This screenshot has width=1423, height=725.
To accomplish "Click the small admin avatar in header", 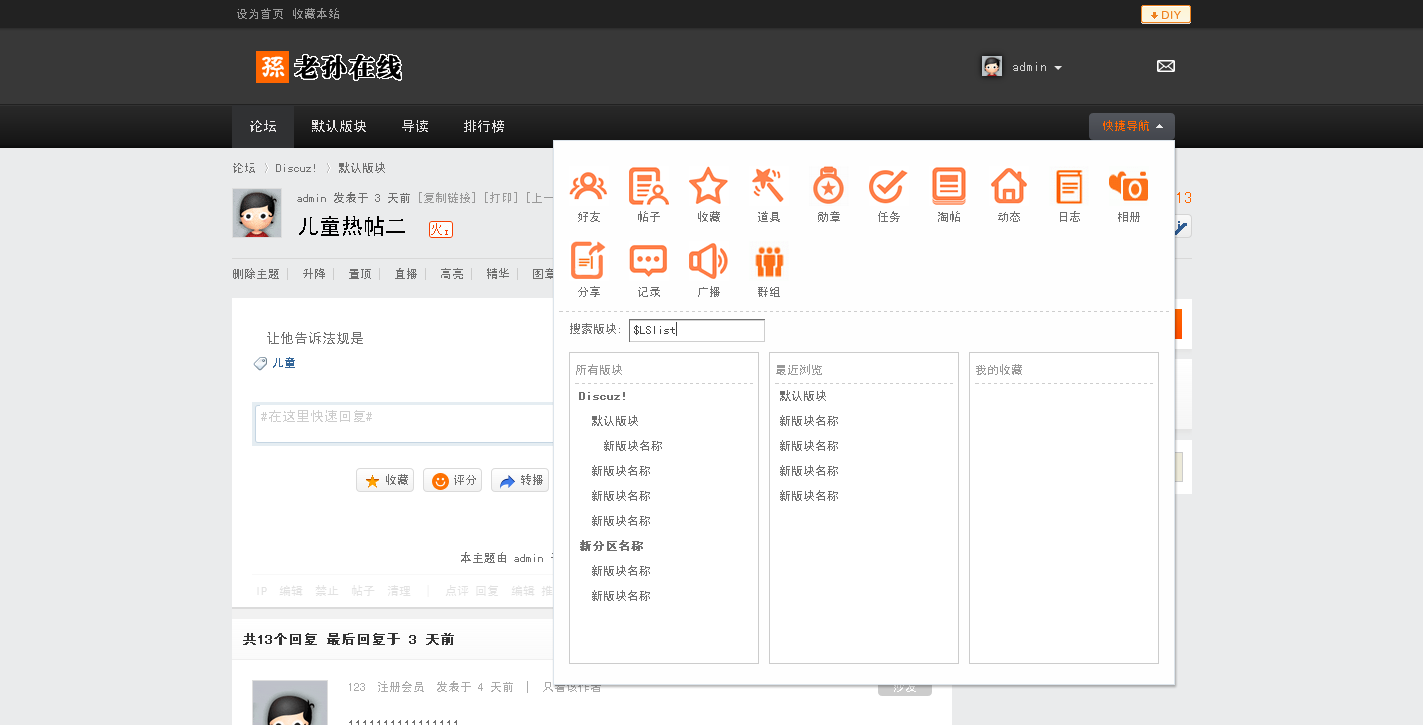I will 991,66.
